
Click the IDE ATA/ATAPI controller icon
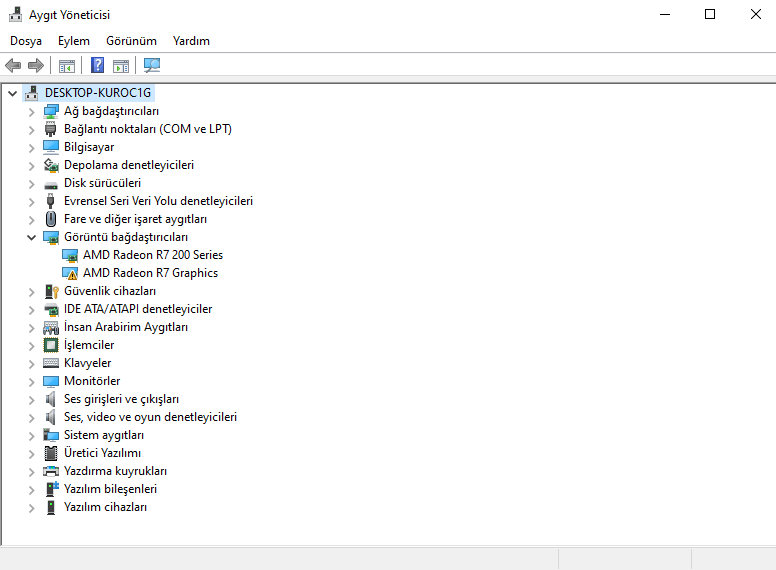[x=51, y=310]
